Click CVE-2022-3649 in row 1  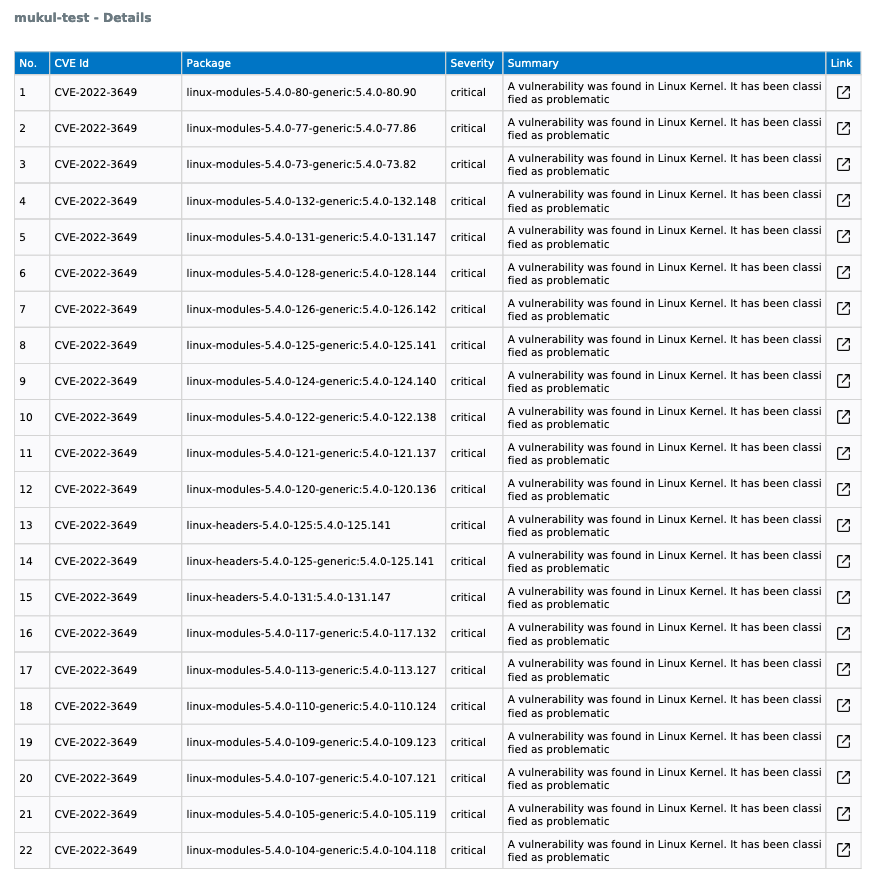95,92
